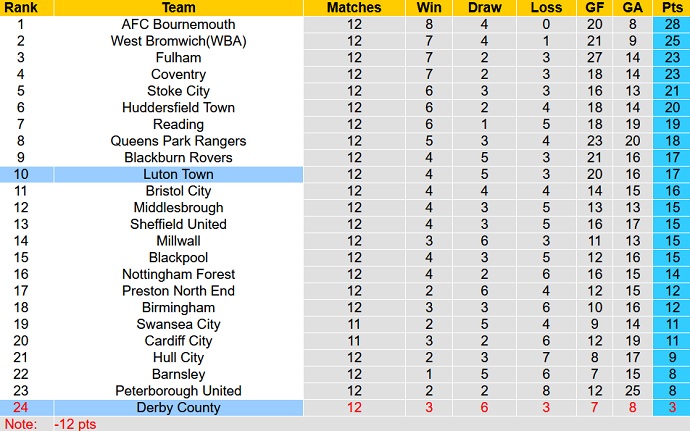
Task: Click the Loss column header
Action: coord(546,7)
